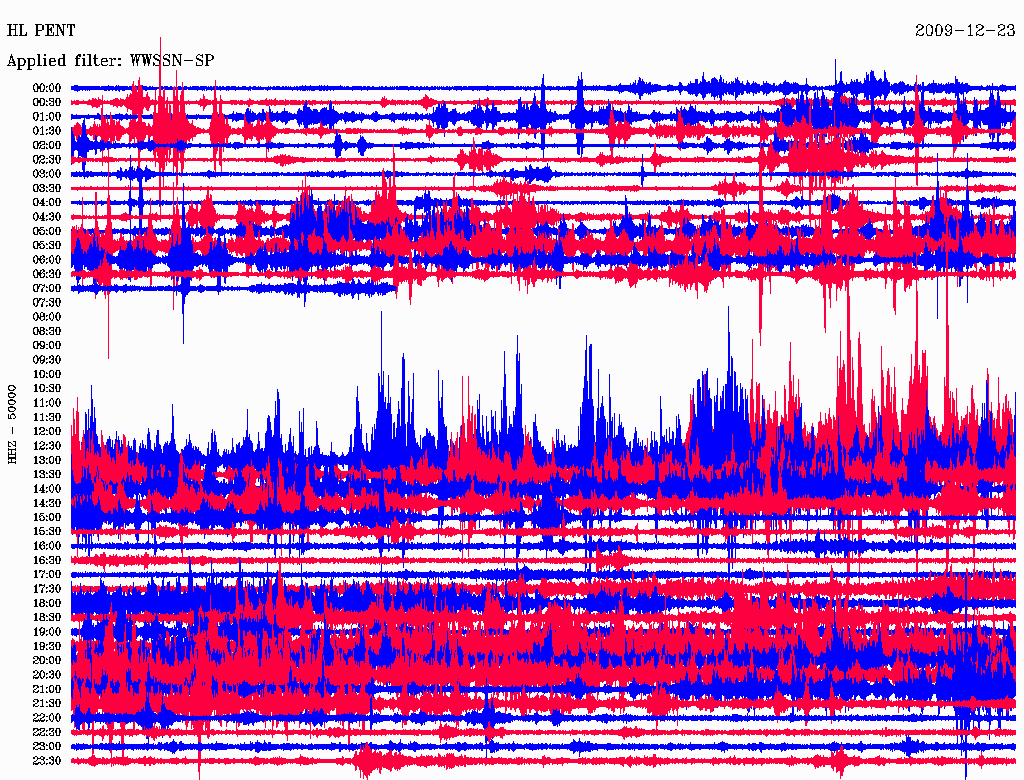Select the 07:00 time label
The image size is (1024, 780).
[x=47, y=288]
